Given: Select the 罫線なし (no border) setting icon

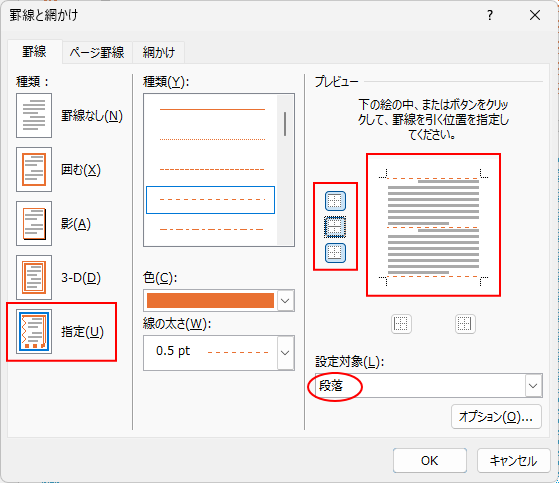Looking at the screenshot, I should tap(34, 115).
